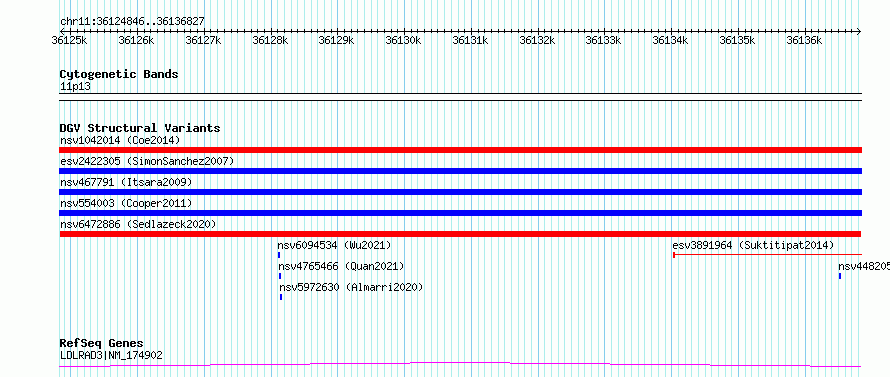The height and width of the screenshot is (377, 890).
Task: Select the small blue nsv5972630 (Almarri2020) marker
Action: (281, 297)
